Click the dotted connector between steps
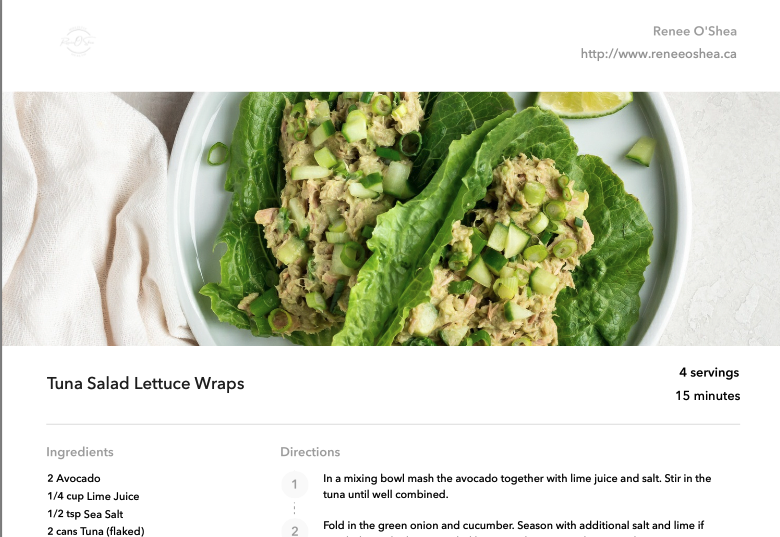 pyautogui.click(x=294, y=508)
